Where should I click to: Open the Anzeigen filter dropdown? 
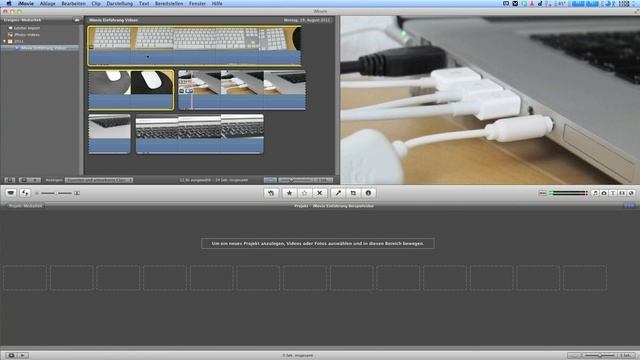tap(99, 180)
